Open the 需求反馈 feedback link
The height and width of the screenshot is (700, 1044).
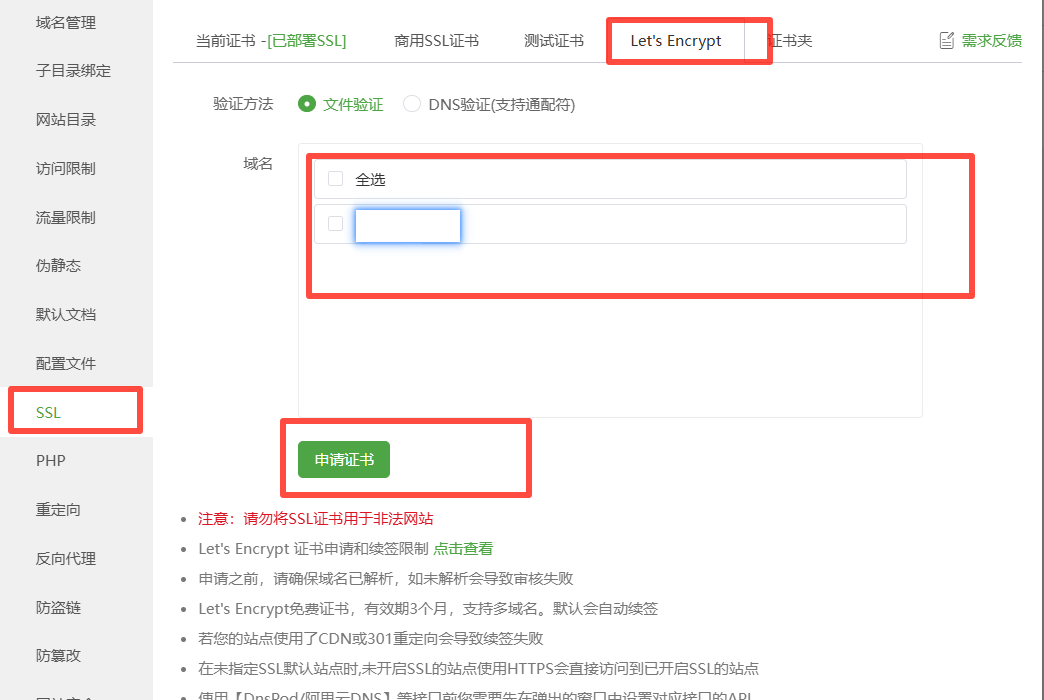pos(991,41)
